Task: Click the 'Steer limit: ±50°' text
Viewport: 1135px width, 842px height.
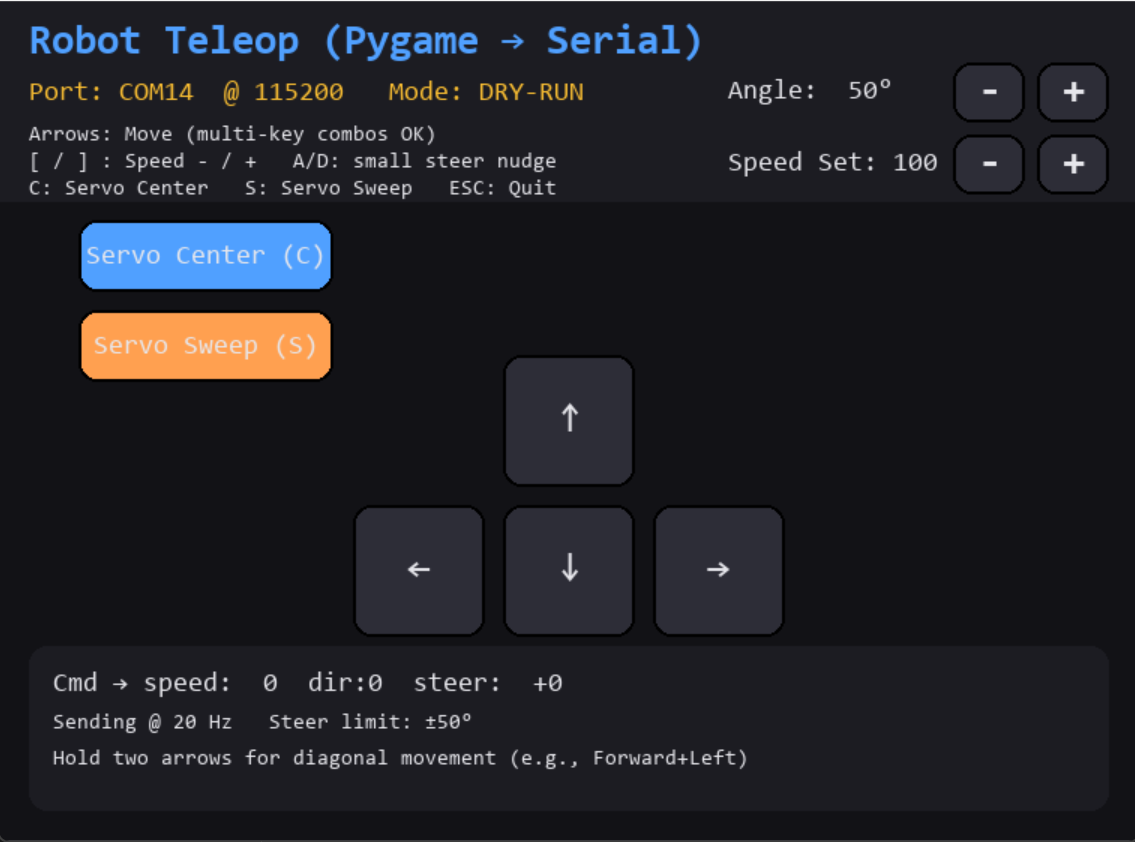Action: pyautogui.click(x=370, y=722)
